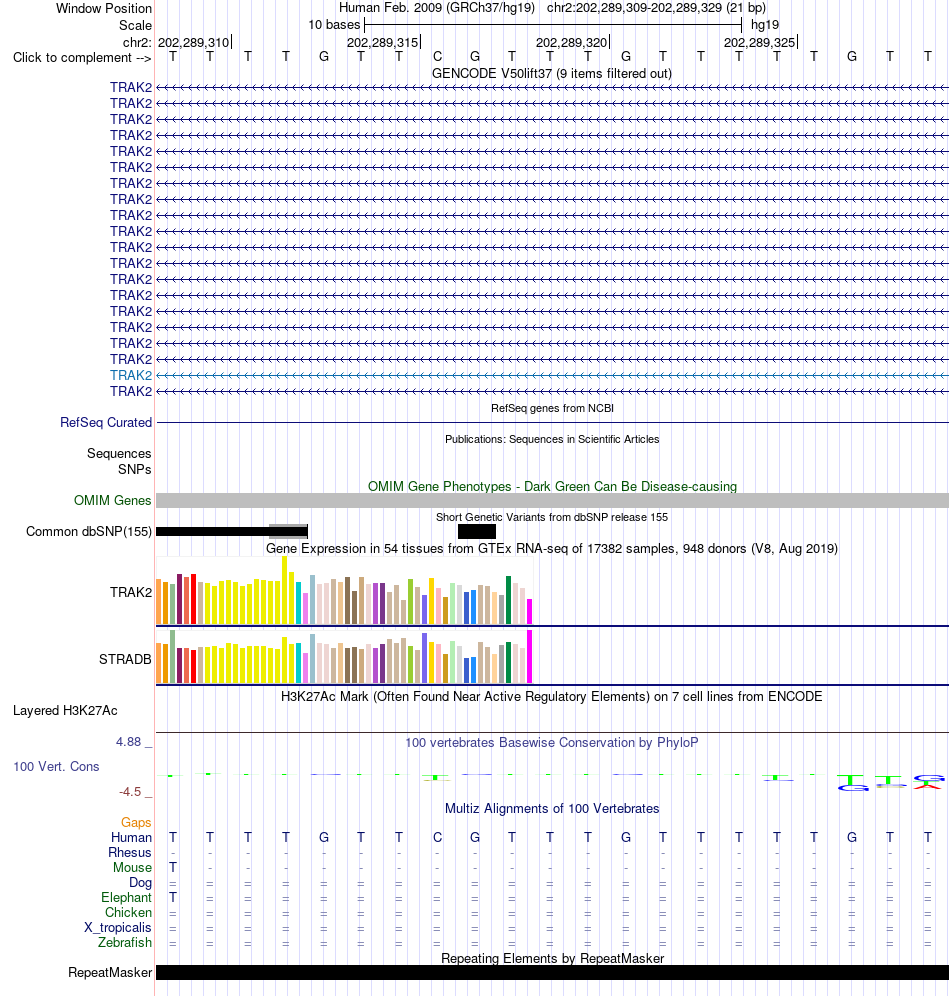Click the magenta bar in the TRAK2 expression chart
The width and height of the screenshot is (950, 996).
(x=530, y=612)
